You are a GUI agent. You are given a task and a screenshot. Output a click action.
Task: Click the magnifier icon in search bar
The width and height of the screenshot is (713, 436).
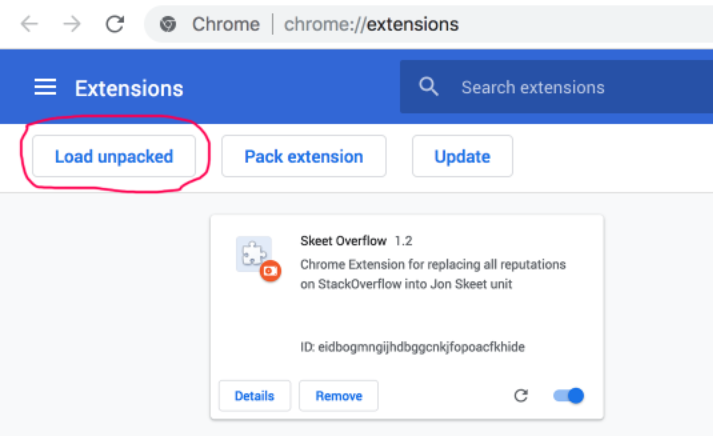point(429,86)
